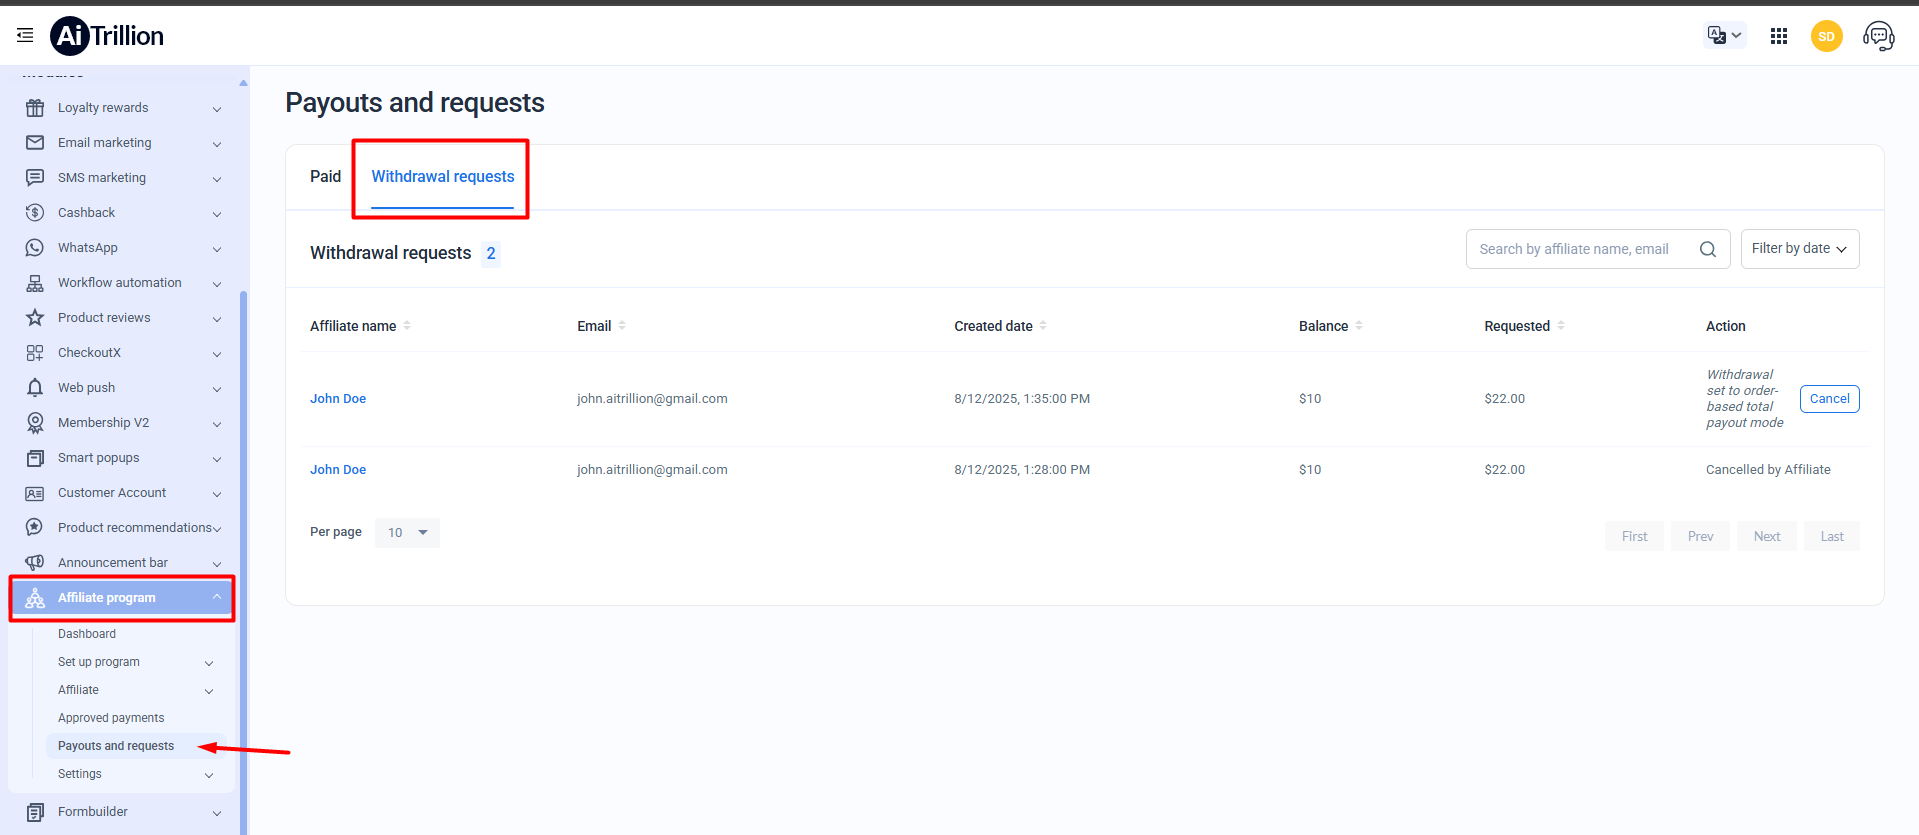Viewport: 1919px width, 835px height.
Task: Click the WhatsApp icon in sidebar
Action: point(35,248)
